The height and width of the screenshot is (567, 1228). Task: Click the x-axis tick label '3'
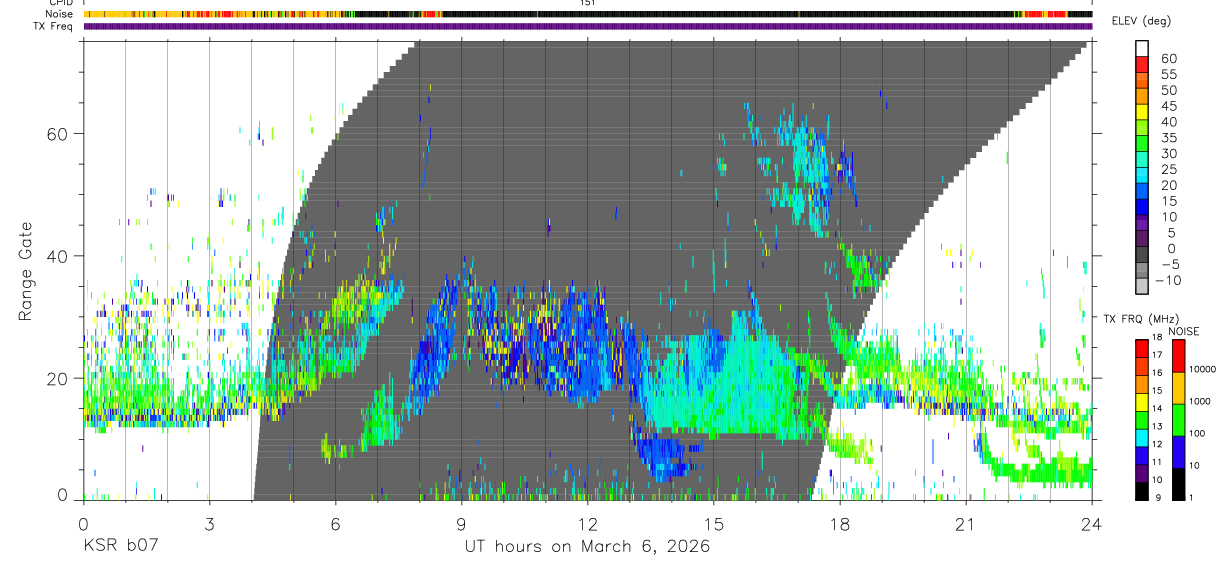click(x=209, y=524)
